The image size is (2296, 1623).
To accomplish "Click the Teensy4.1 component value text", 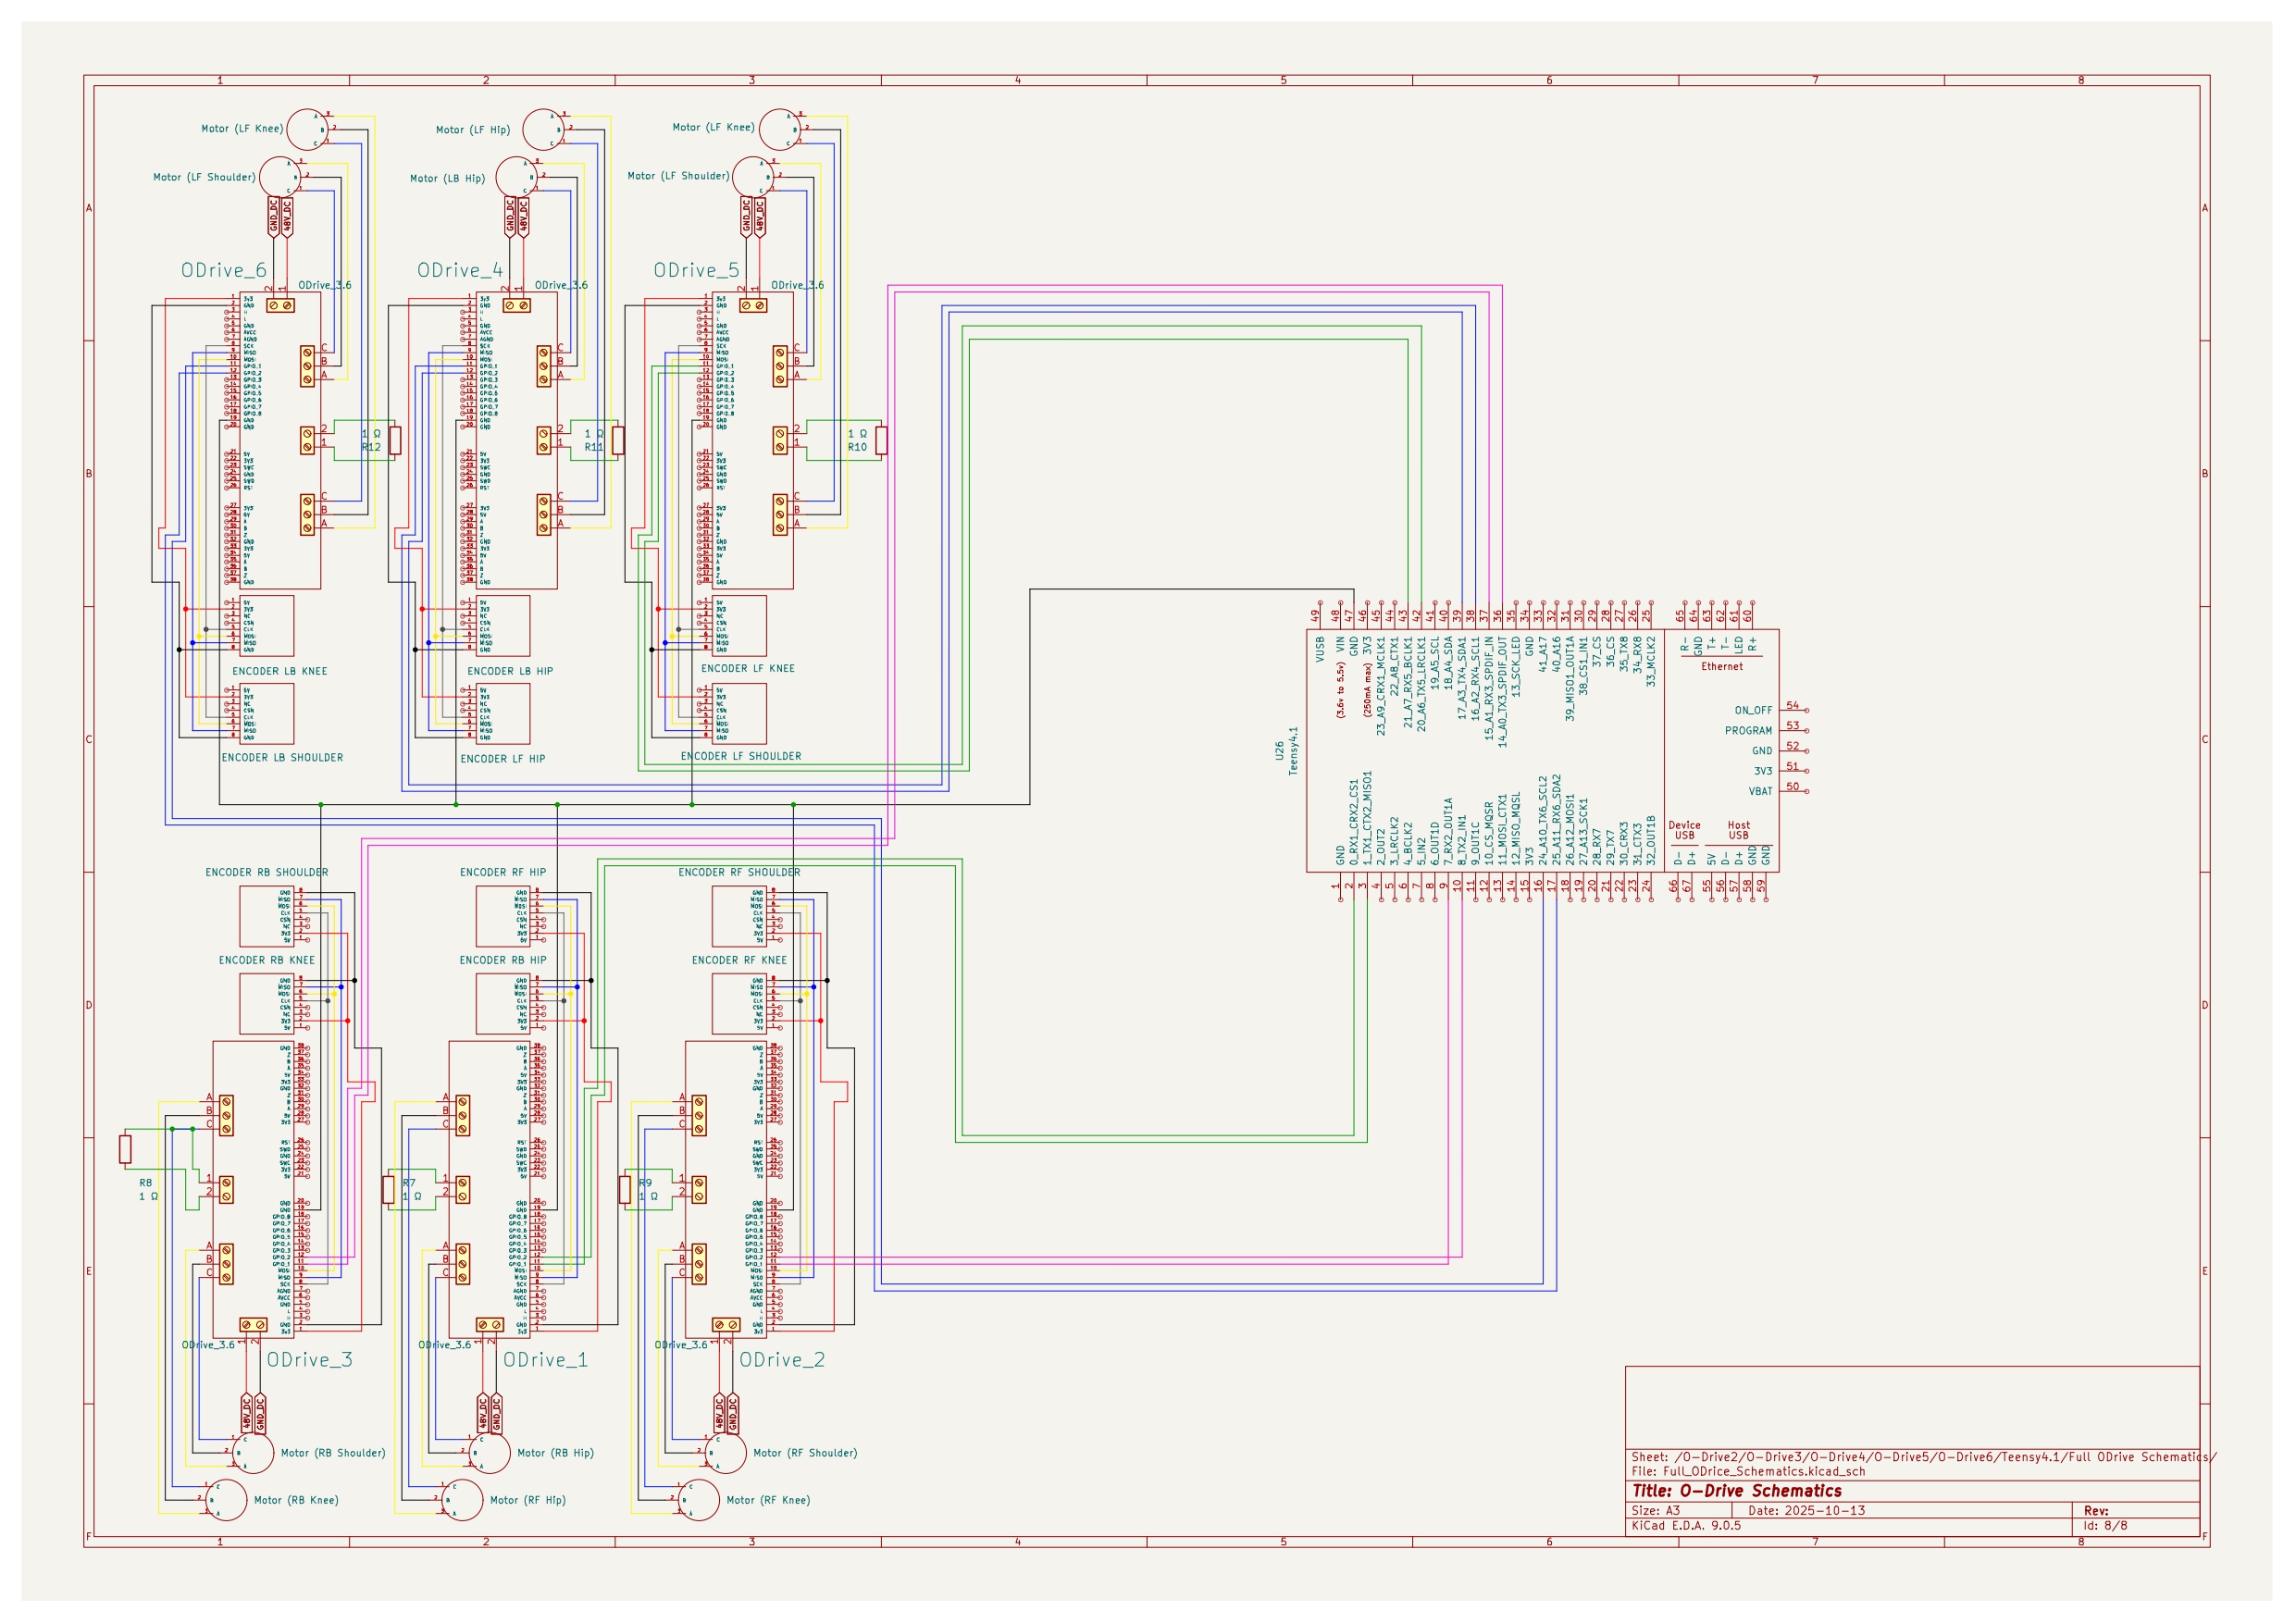I will [1293, 751].
